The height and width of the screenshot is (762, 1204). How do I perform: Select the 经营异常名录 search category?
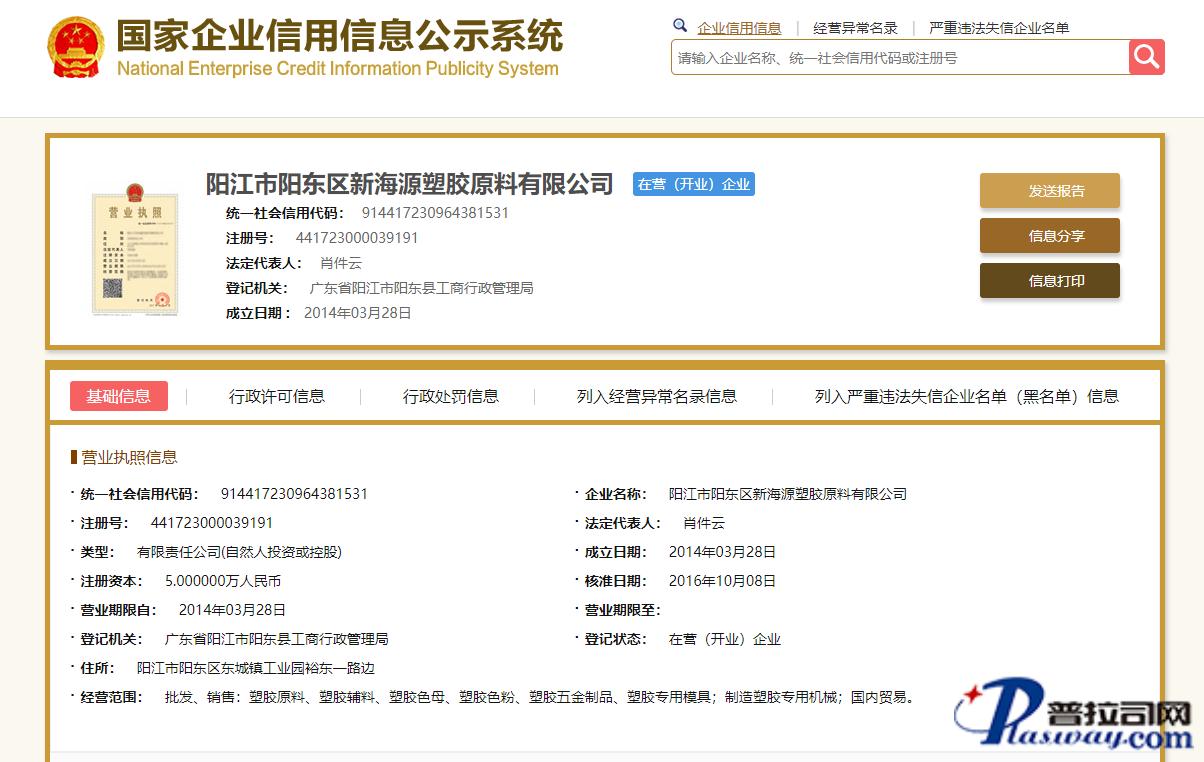(855, 28)
